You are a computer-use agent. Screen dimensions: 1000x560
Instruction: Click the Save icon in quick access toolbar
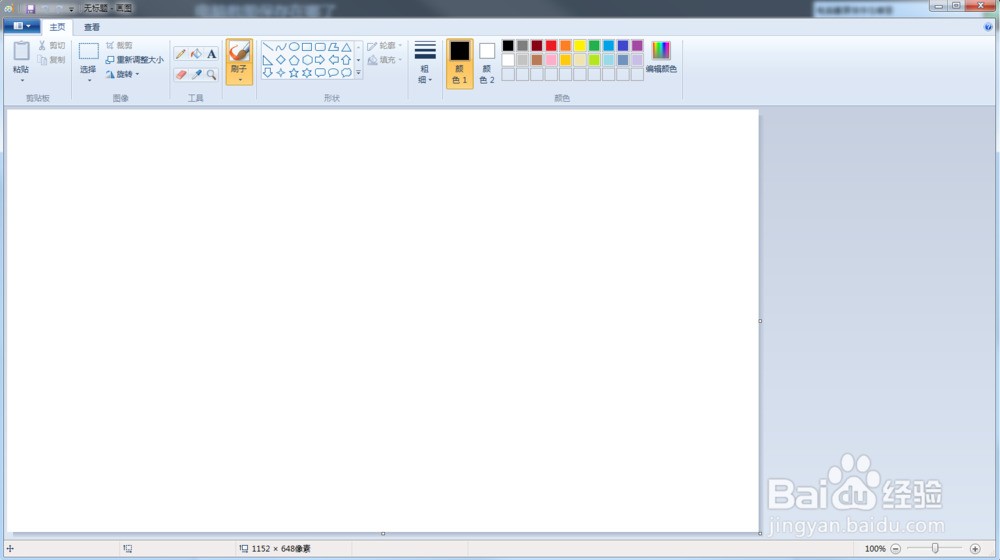pos(30,9)
